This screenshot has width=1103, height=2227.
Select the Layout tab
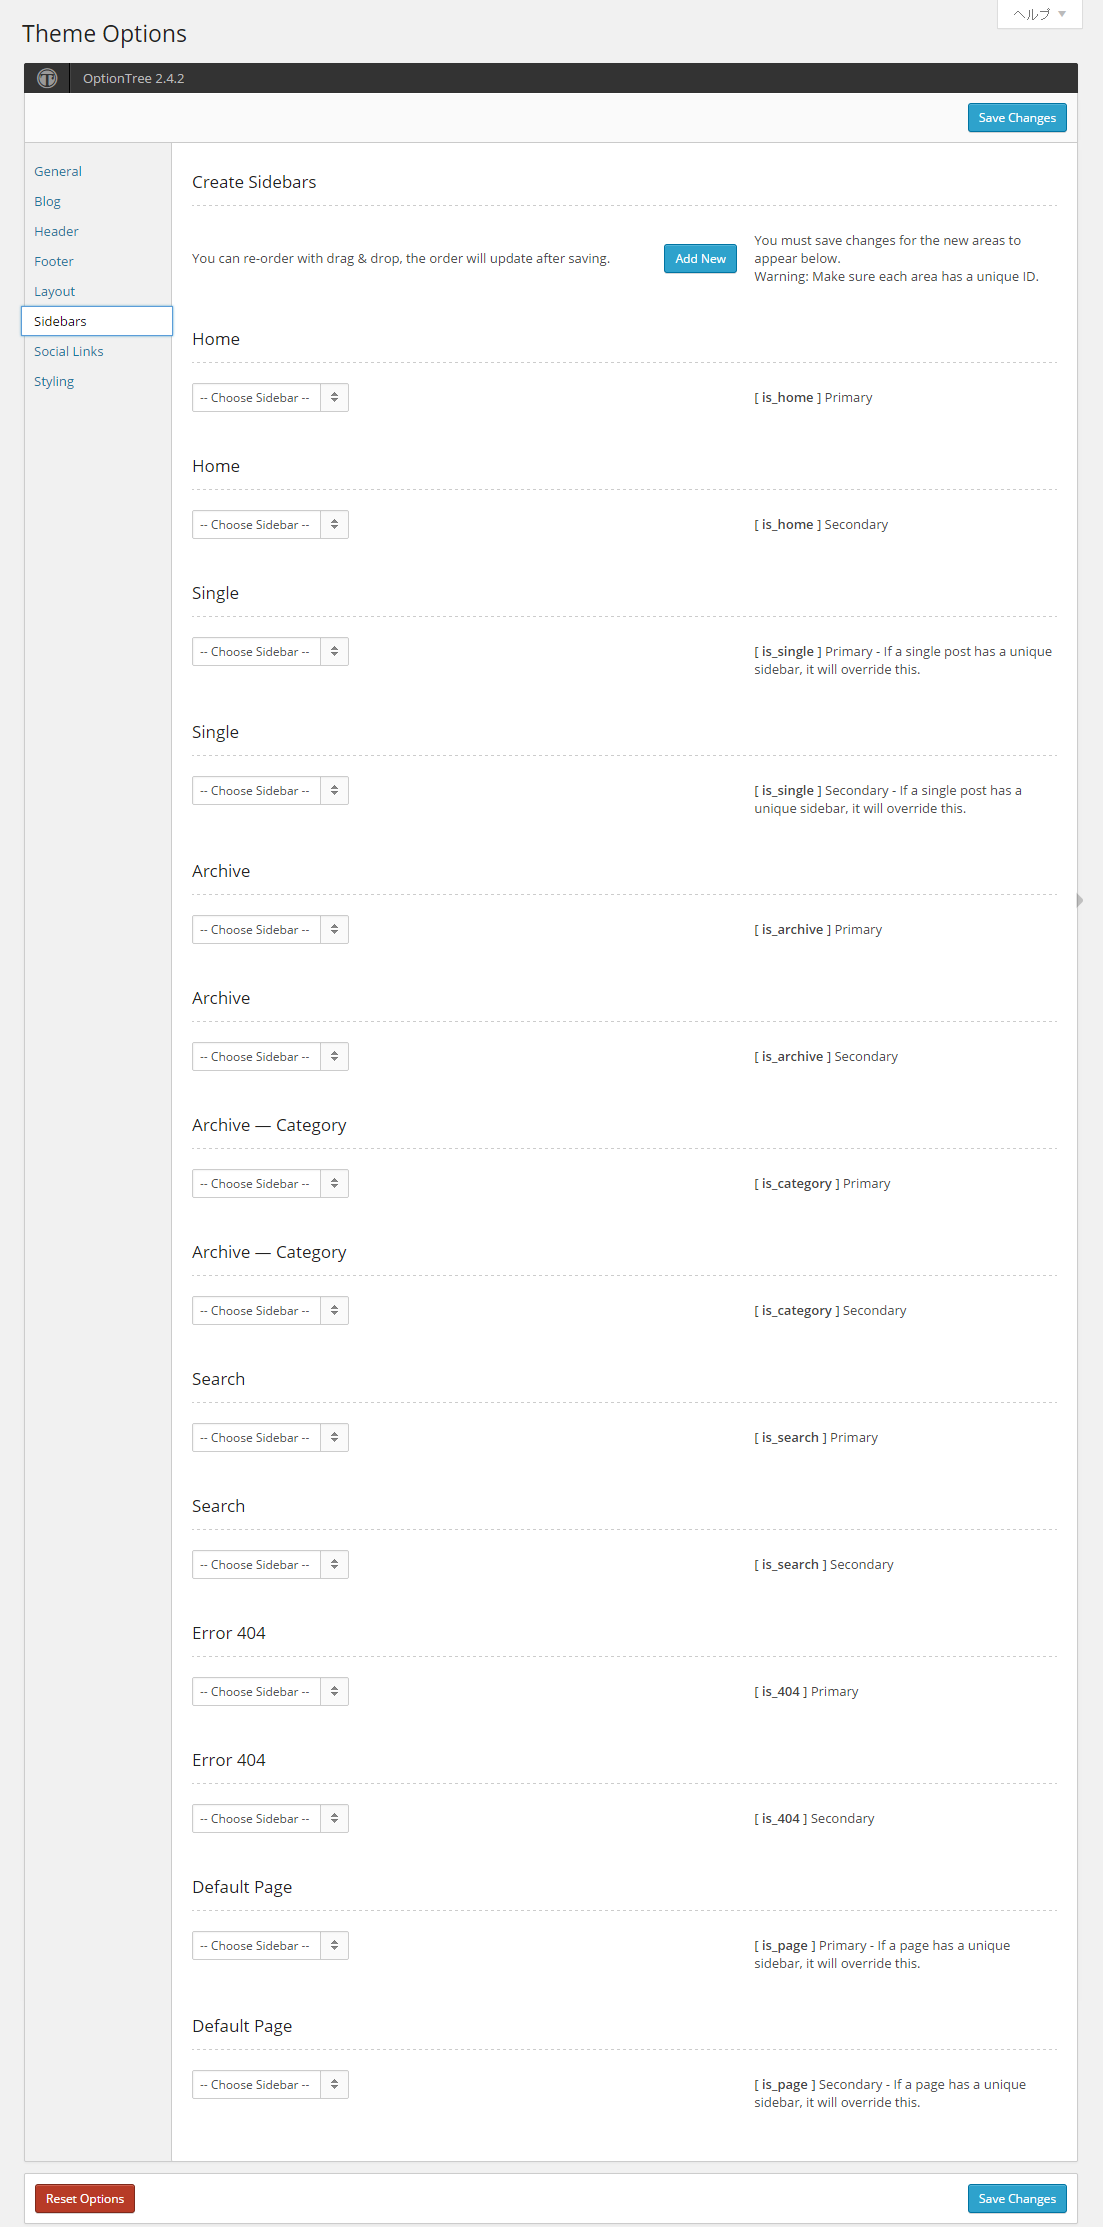(54, 292)
